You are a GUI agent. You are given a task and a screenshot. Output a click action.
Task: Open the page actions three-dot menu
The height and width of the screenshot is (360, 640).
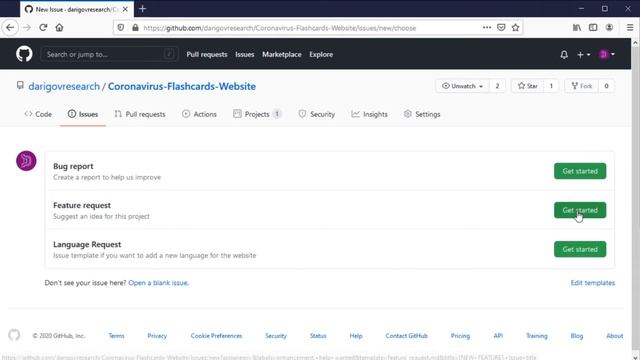487,27
